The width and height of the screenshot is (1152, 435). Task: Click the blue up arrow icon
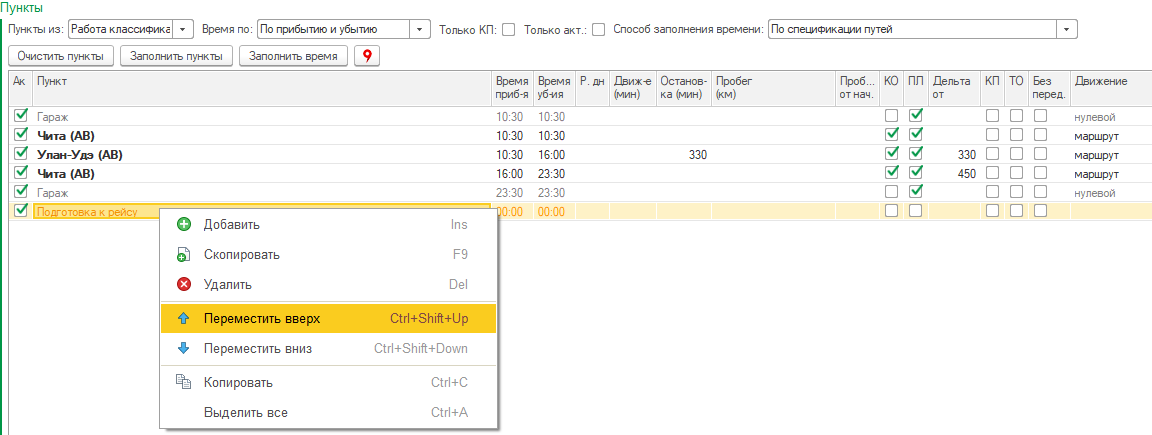pyautogui.click(x=183, y=319)
